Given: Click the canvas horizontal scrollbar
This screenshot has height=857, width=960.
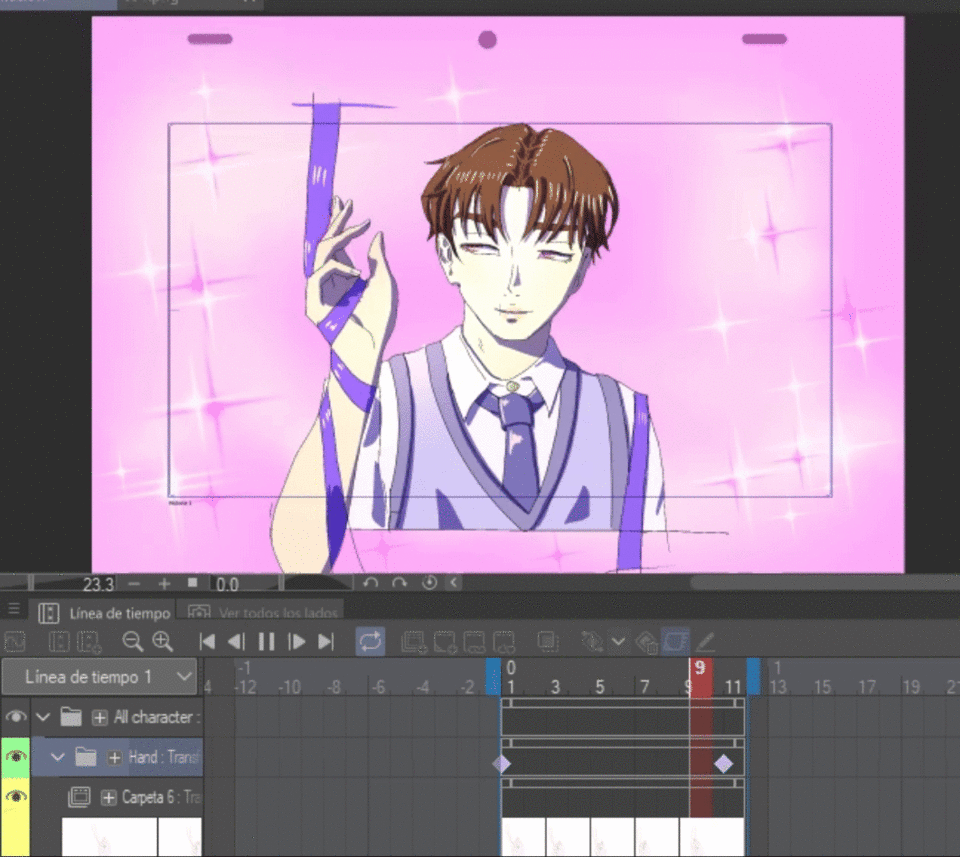Looking at the screenshot, I should [x=825, y=583].
